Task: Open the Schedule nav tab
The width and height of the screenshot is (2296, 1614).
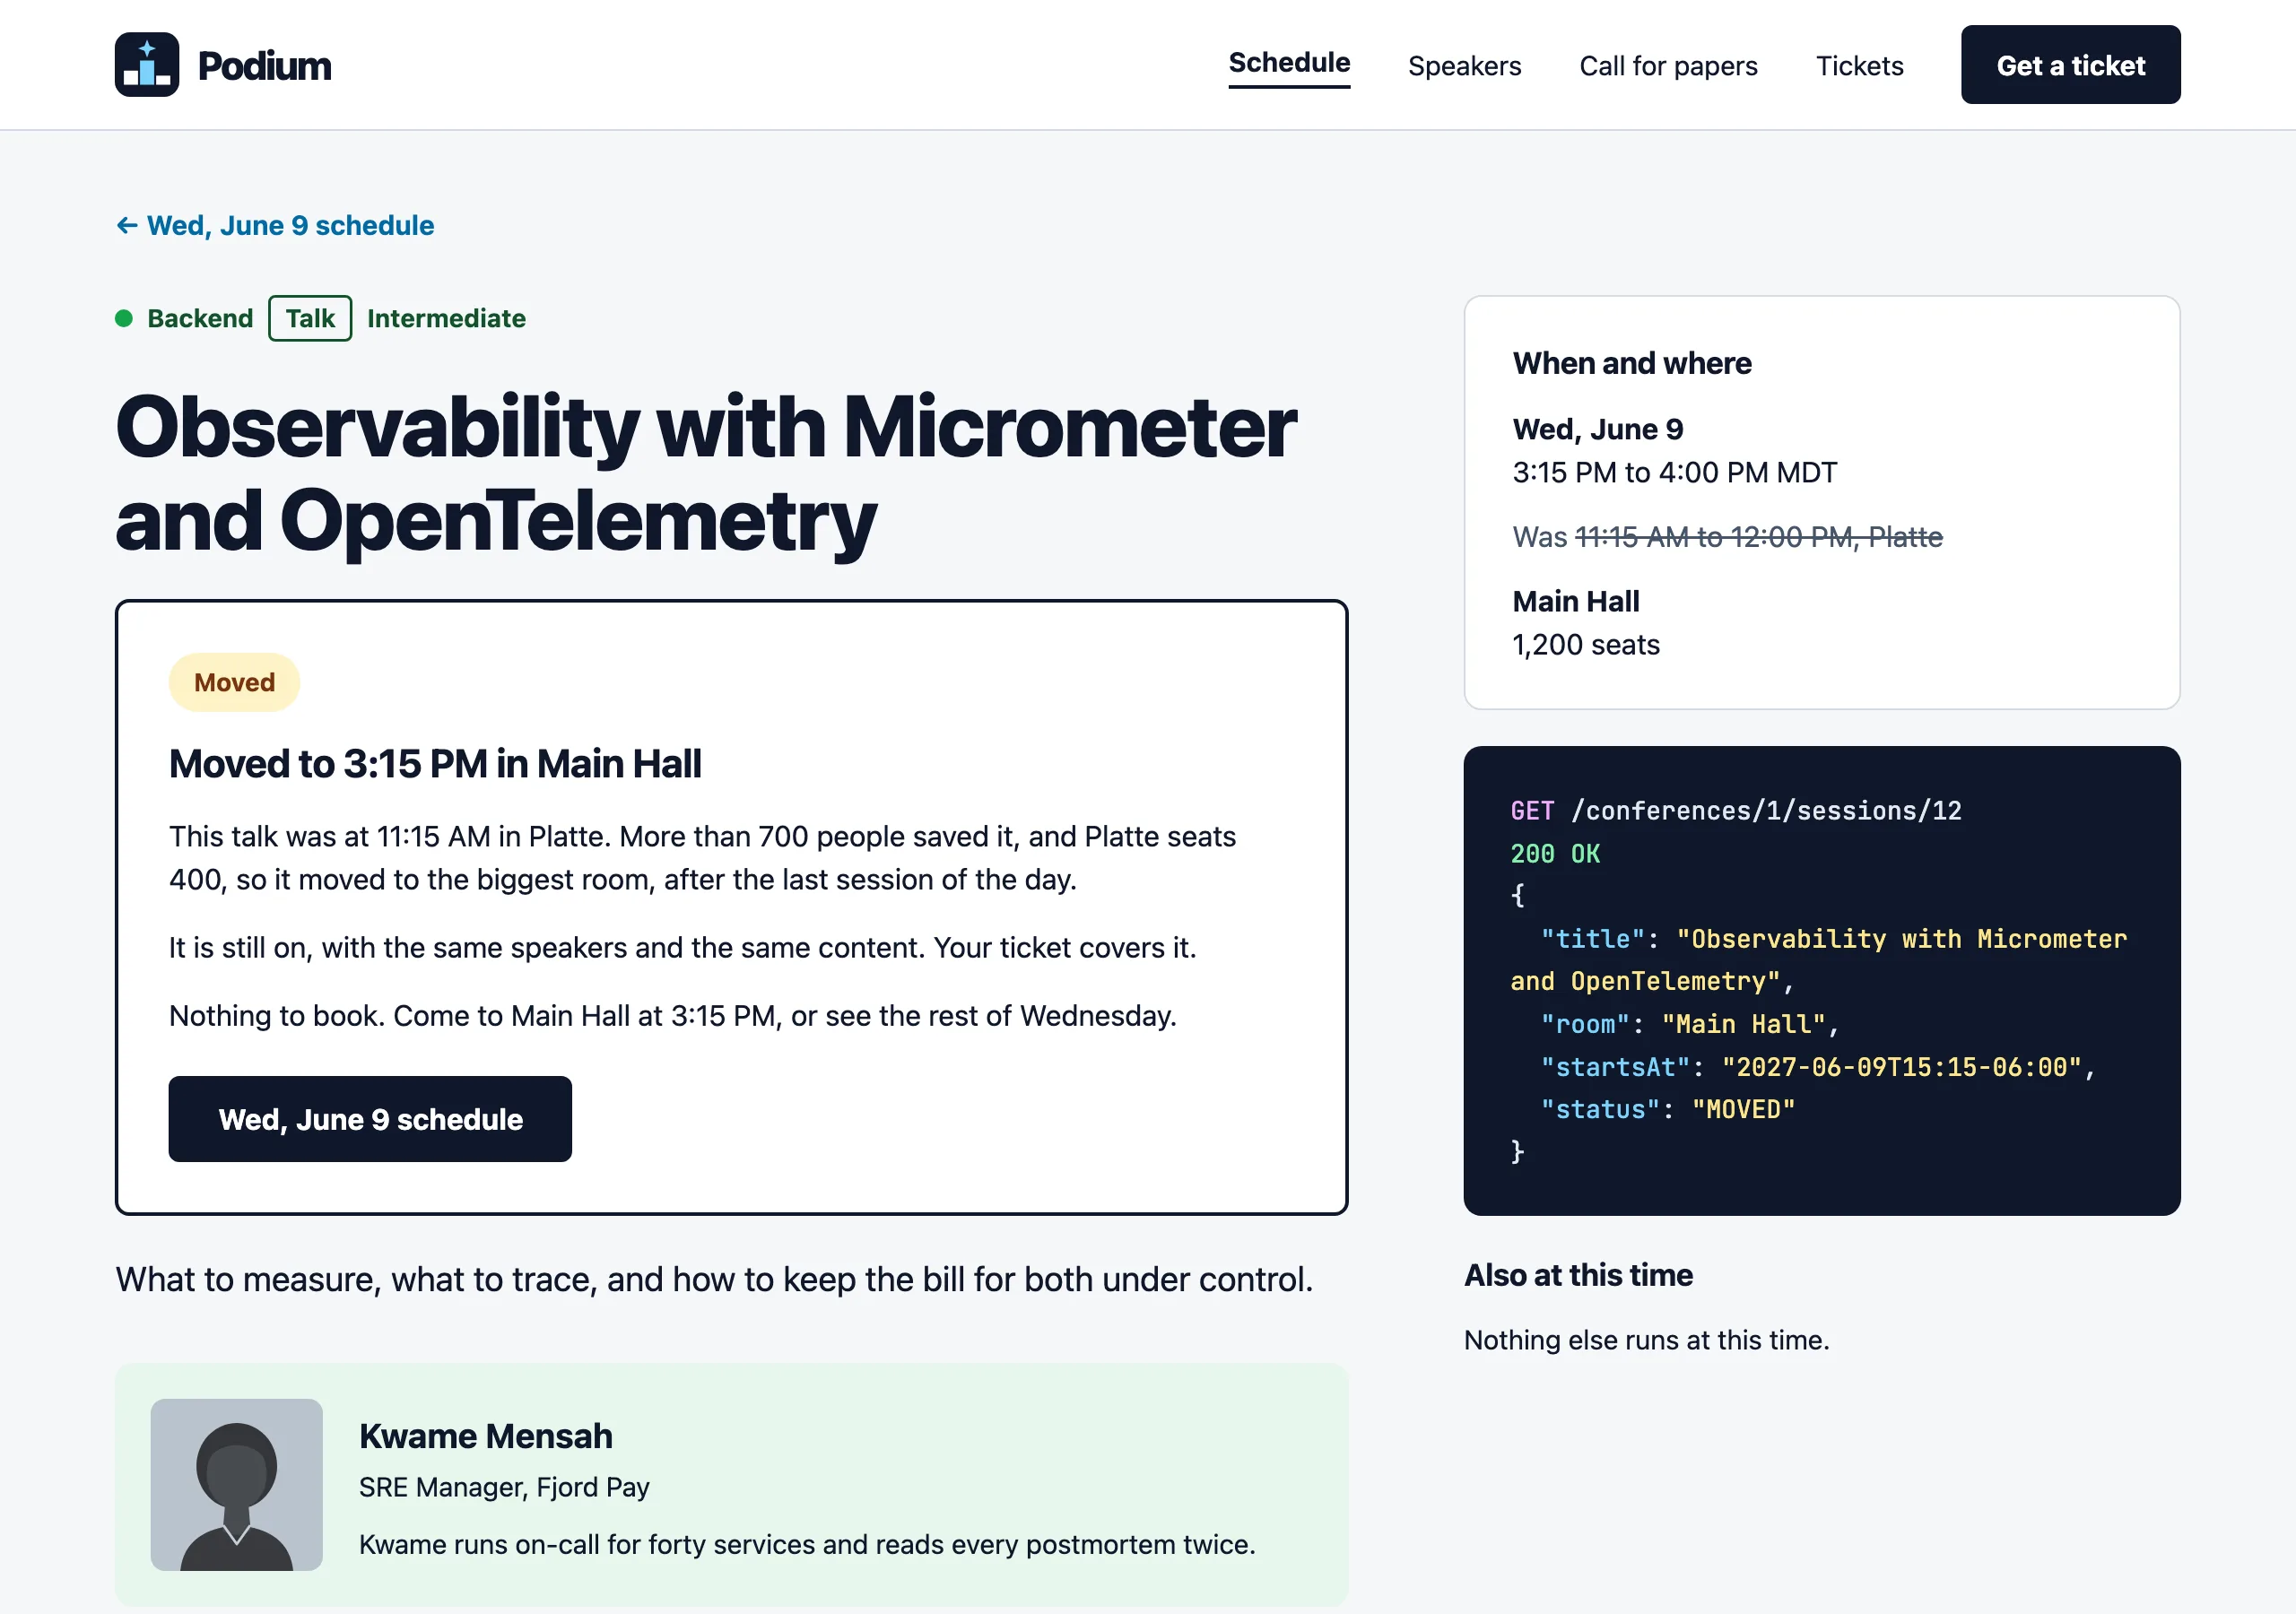Action: click(x=1289, y=63)
